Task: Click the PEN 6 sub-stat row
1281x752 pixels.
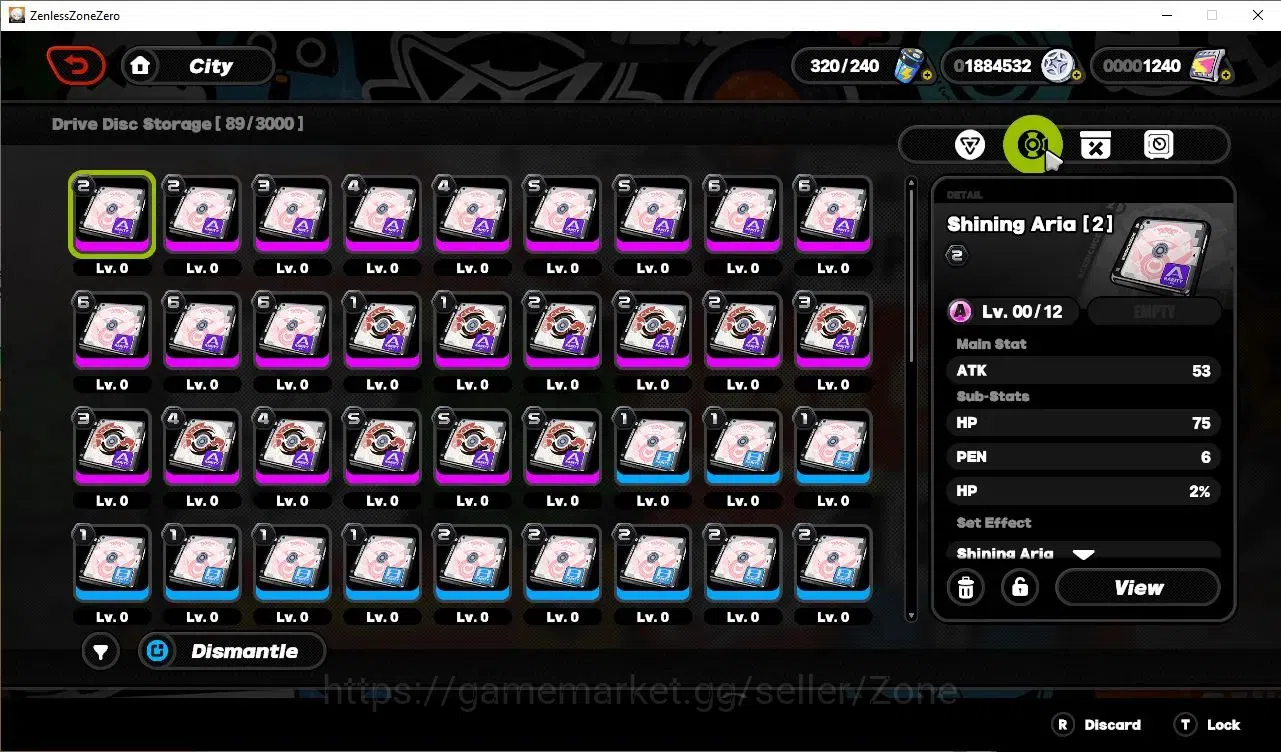Action: (x=1083, y=457)
